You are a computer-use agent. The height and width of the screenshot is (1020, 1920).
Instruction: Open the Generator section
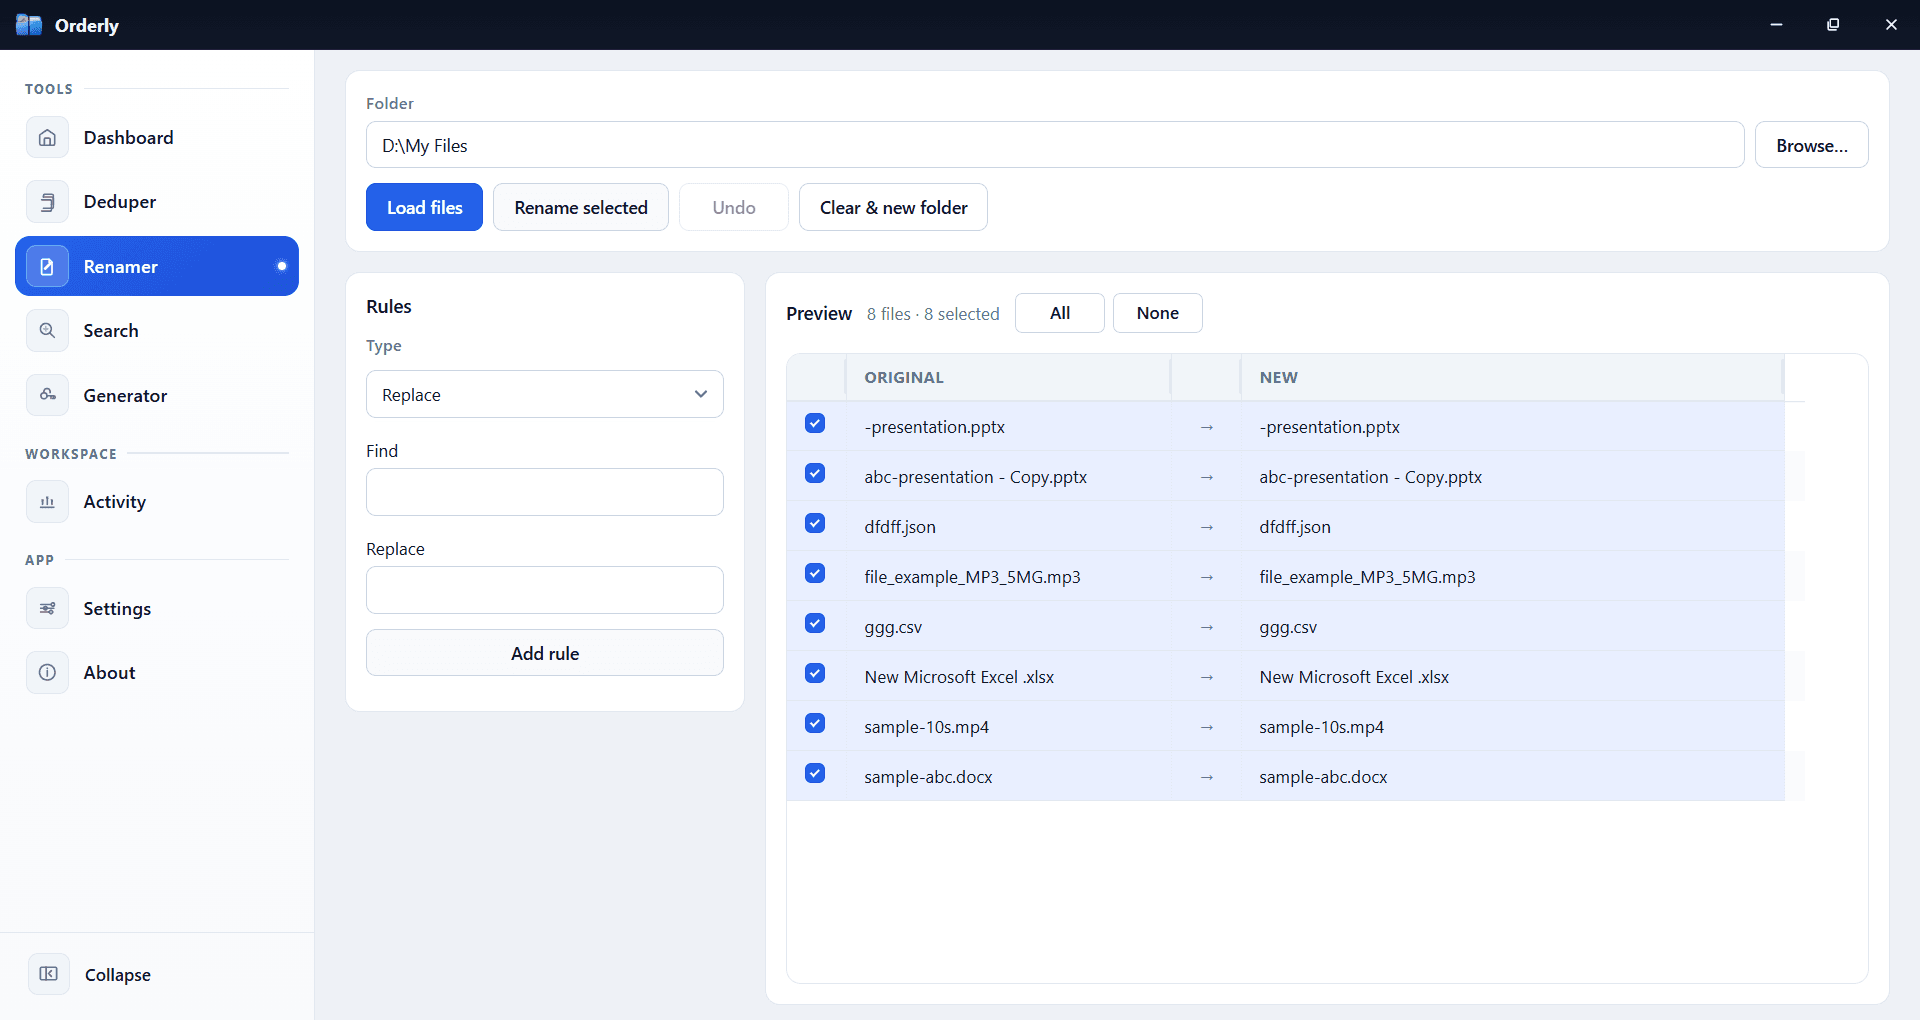157,395
